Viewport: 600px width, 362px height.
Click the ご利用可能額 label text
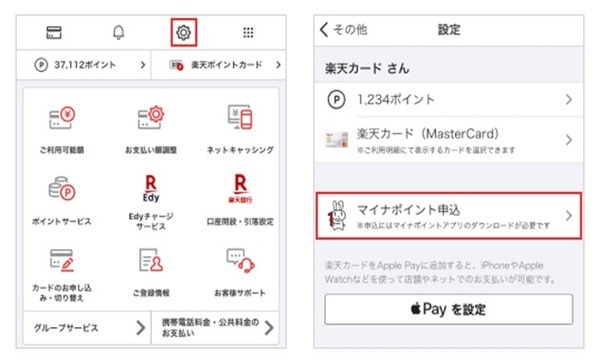pyautogui.click(x=62, y=150)
